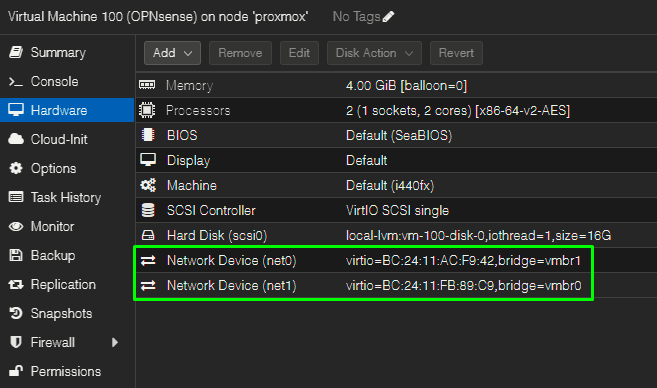Click the net1 network arrows icon
The image size is (657, 388).
(x=148, y=285)
